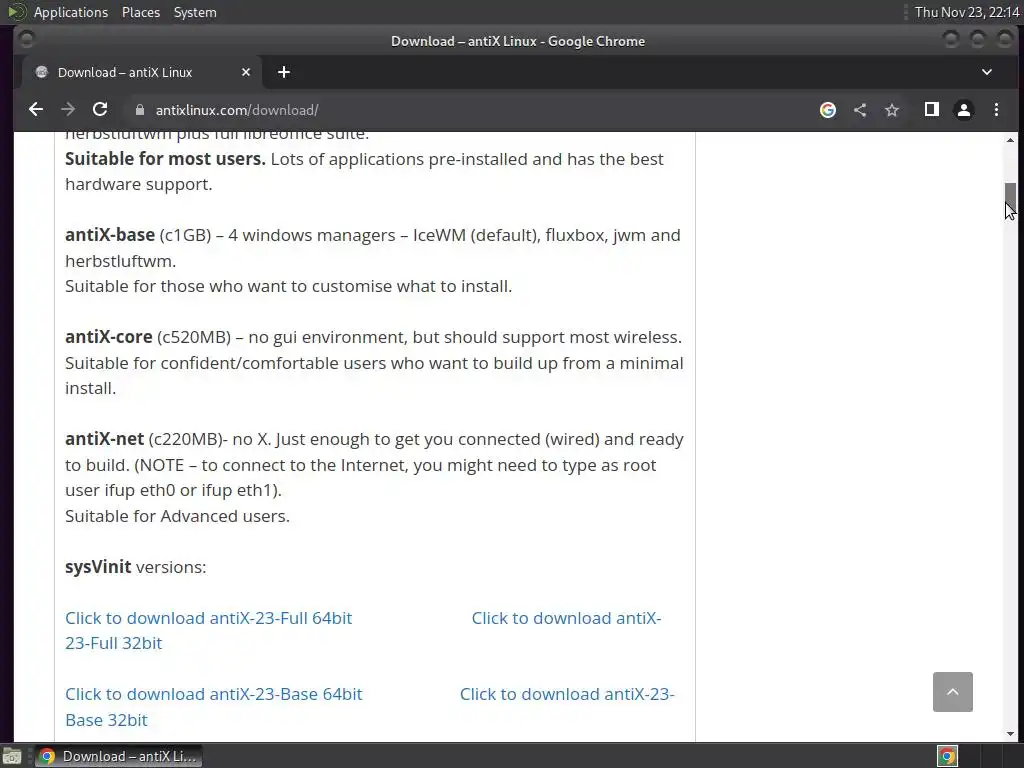Go back to the previous page
Screen dimensions: 1024x768
click(36, 110)
